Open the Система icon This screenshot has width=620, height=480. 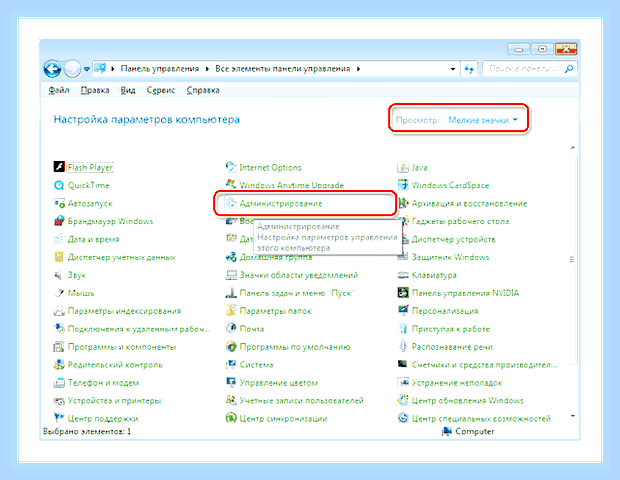point(231,365)
